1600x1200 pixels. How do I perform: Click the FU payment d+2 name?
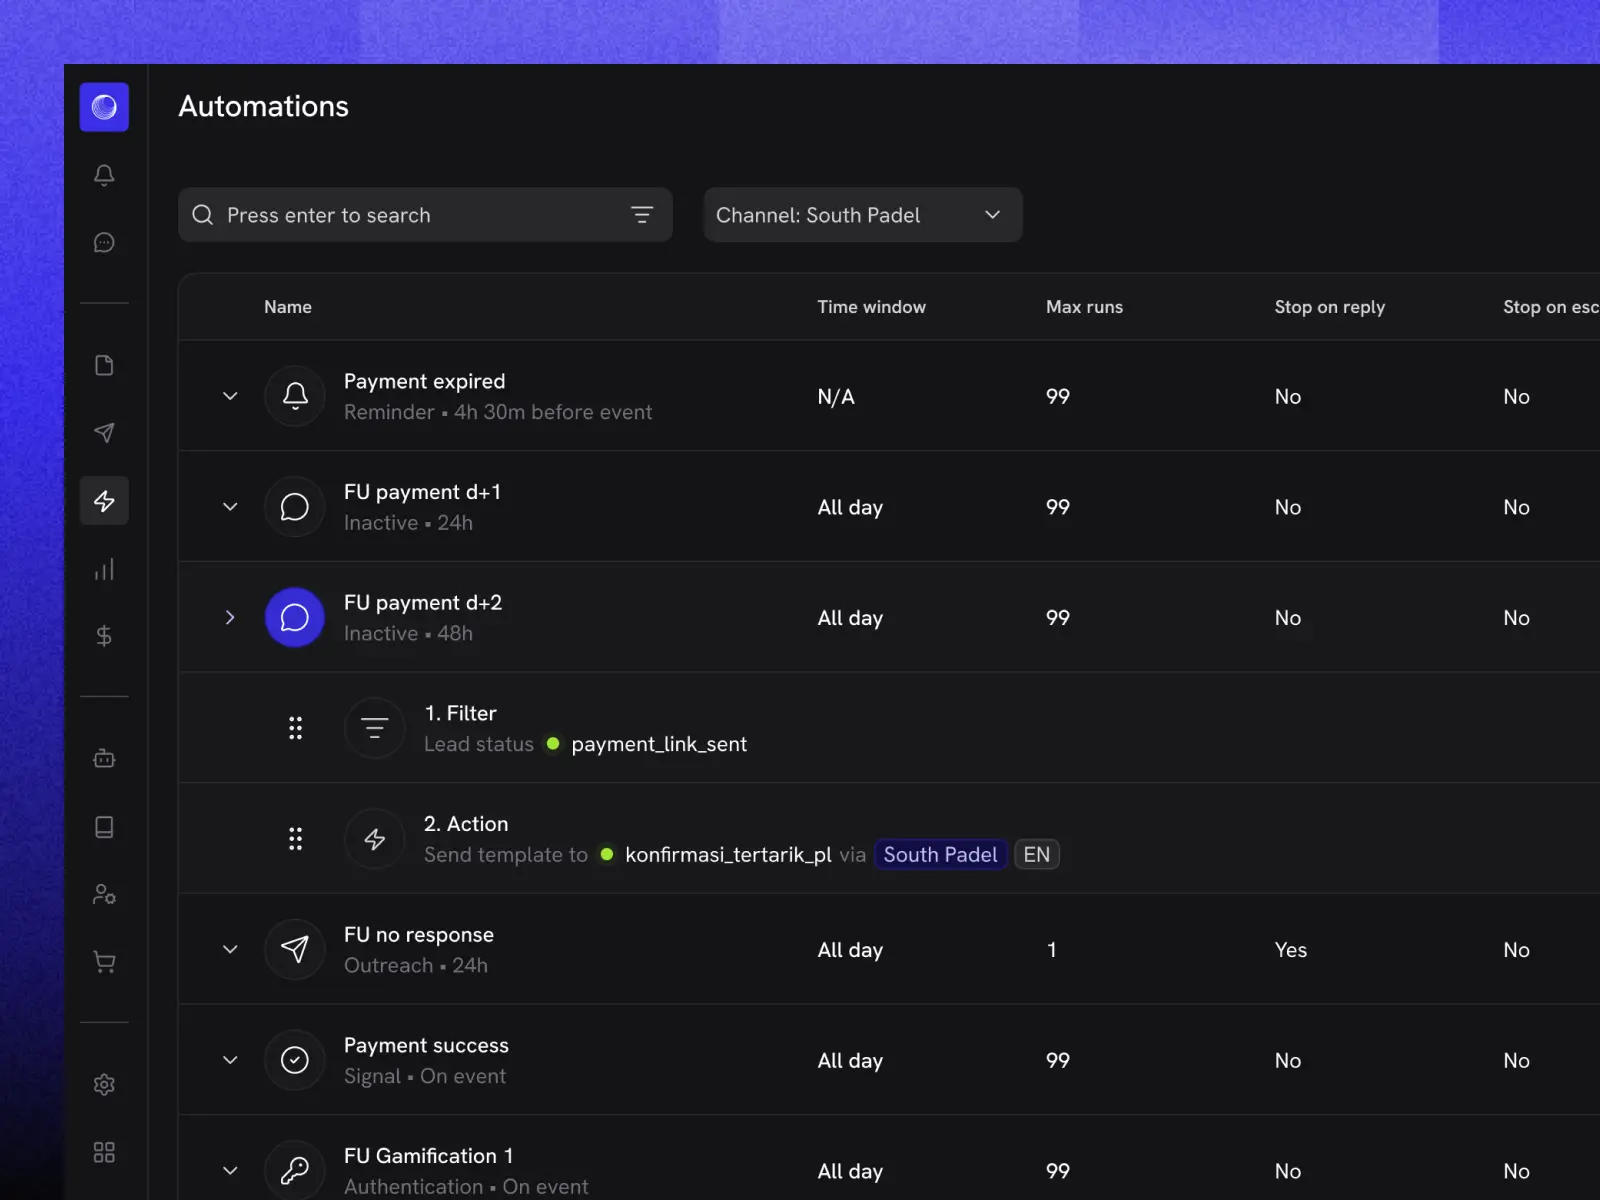coord(423,603)
